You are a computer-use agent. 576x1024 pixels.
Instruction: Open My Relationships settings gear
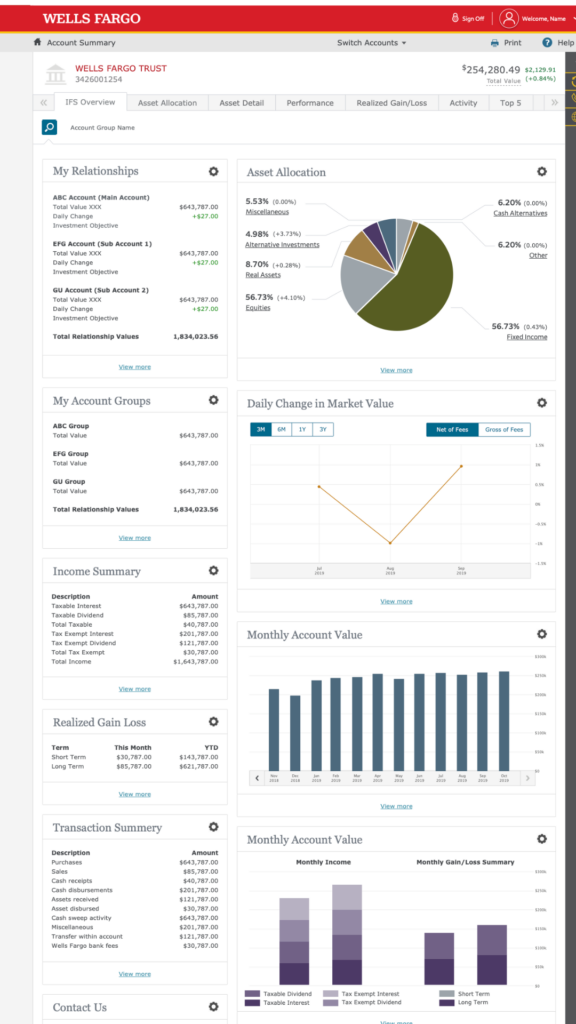coord(213,171)
